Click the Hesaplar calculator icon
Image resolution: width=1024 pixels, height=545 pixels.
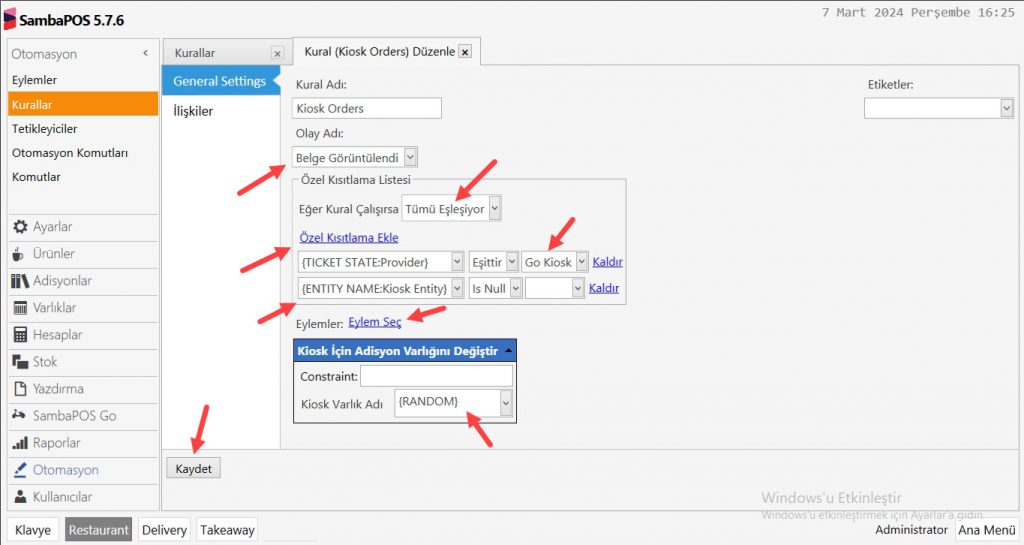(20, 335)
